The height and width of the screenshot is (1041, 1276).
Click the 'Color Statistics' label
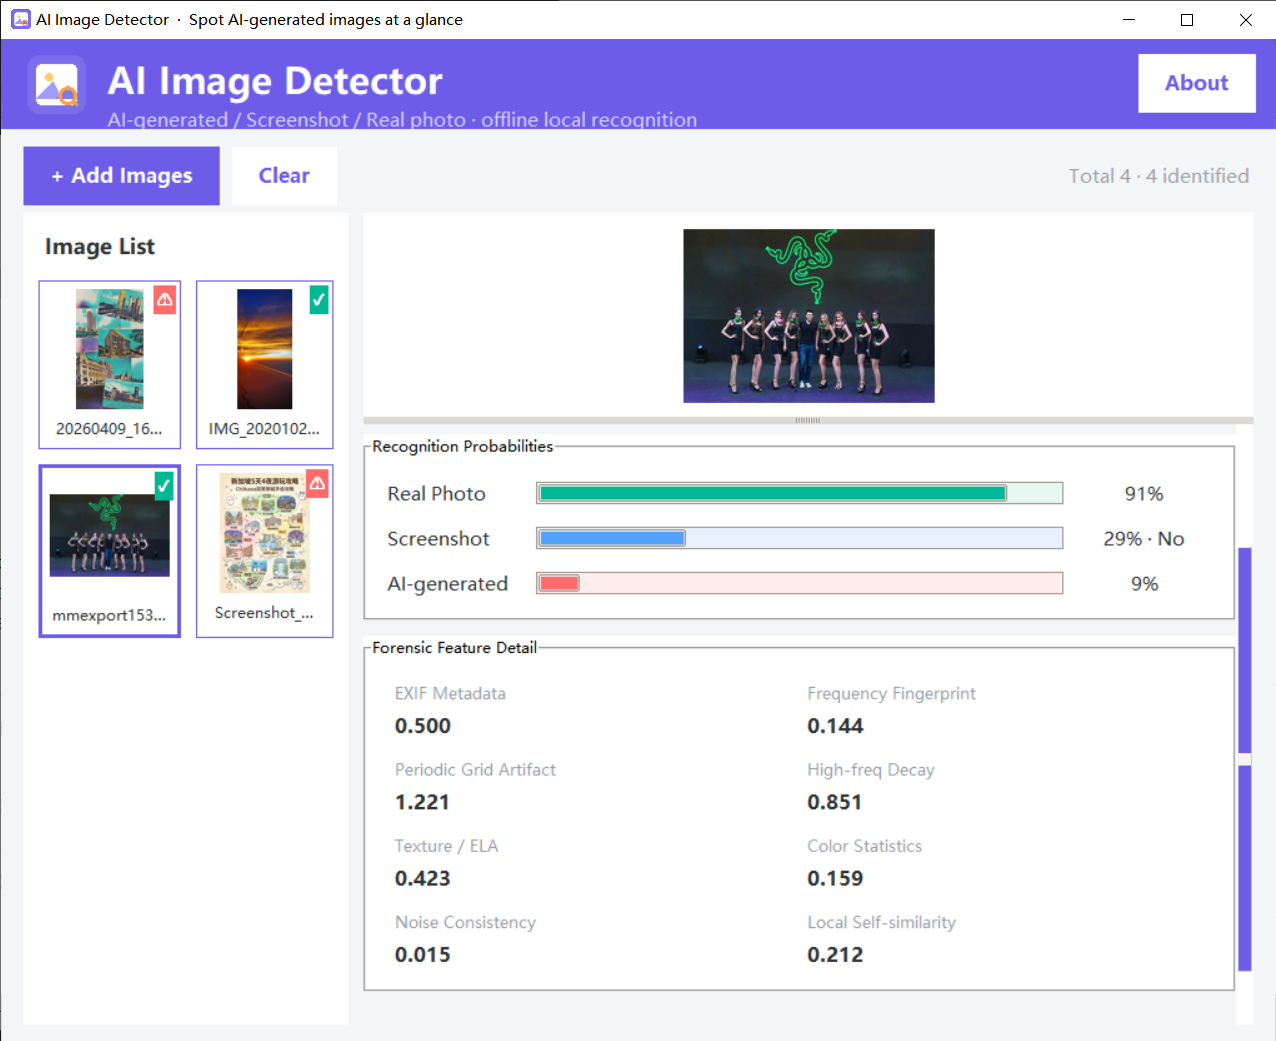pyautogui.click(x=865, y=846)
